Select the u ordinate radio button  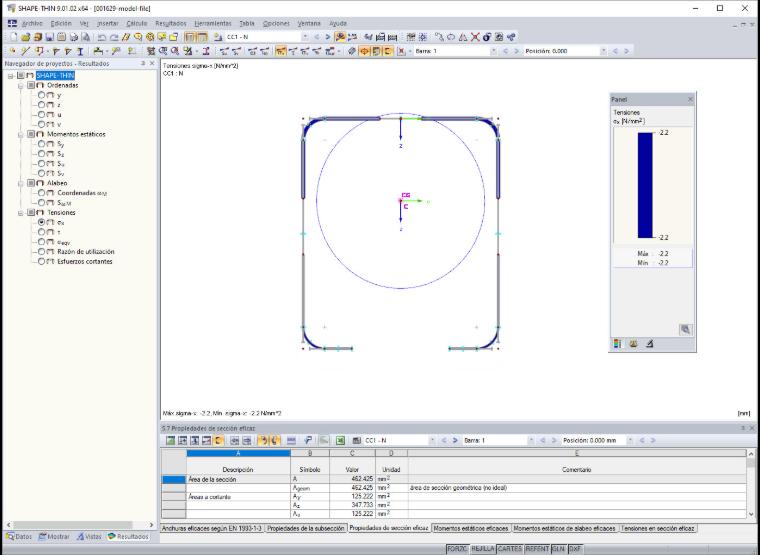pos(42,114)
